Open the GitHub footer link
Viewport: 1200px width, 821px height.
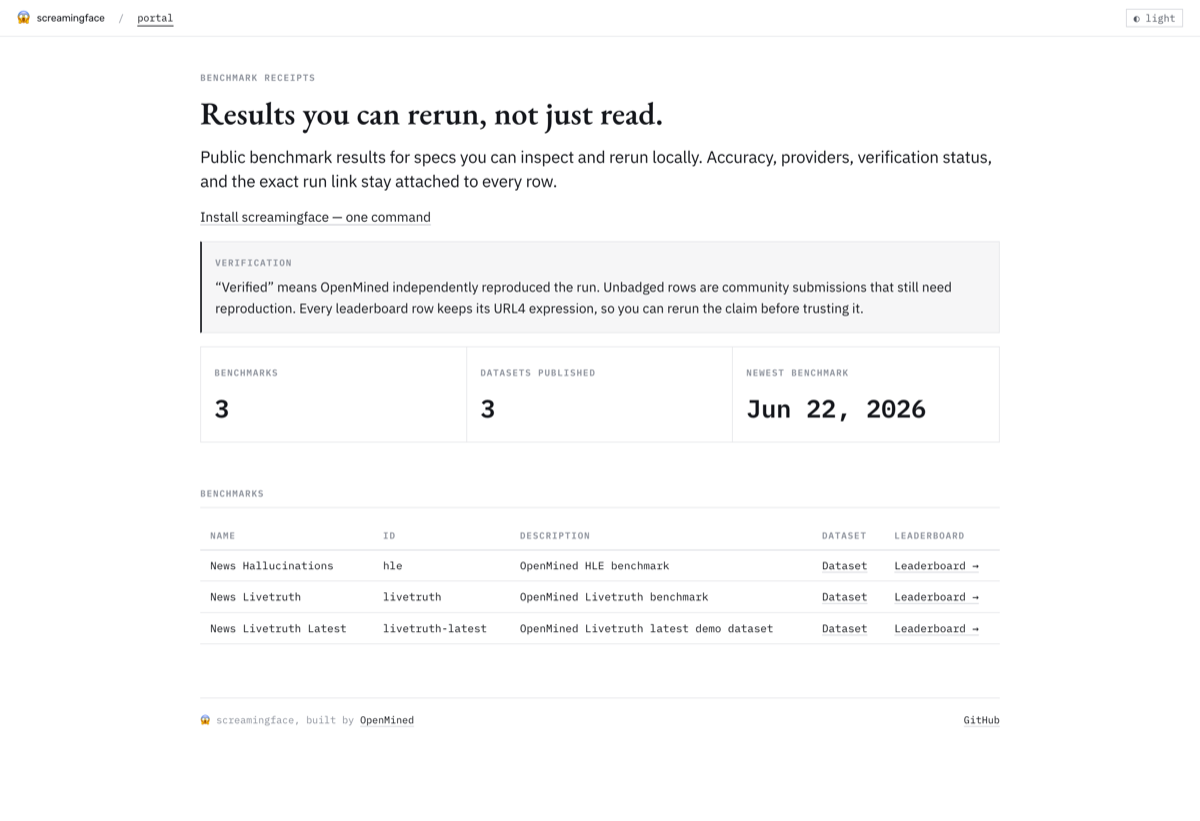click(981, 720)
